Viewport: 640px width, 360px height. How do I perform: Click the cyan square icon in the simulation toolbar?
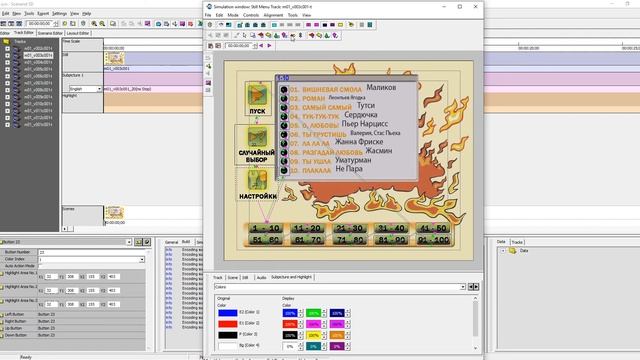[x=274, y=25]
